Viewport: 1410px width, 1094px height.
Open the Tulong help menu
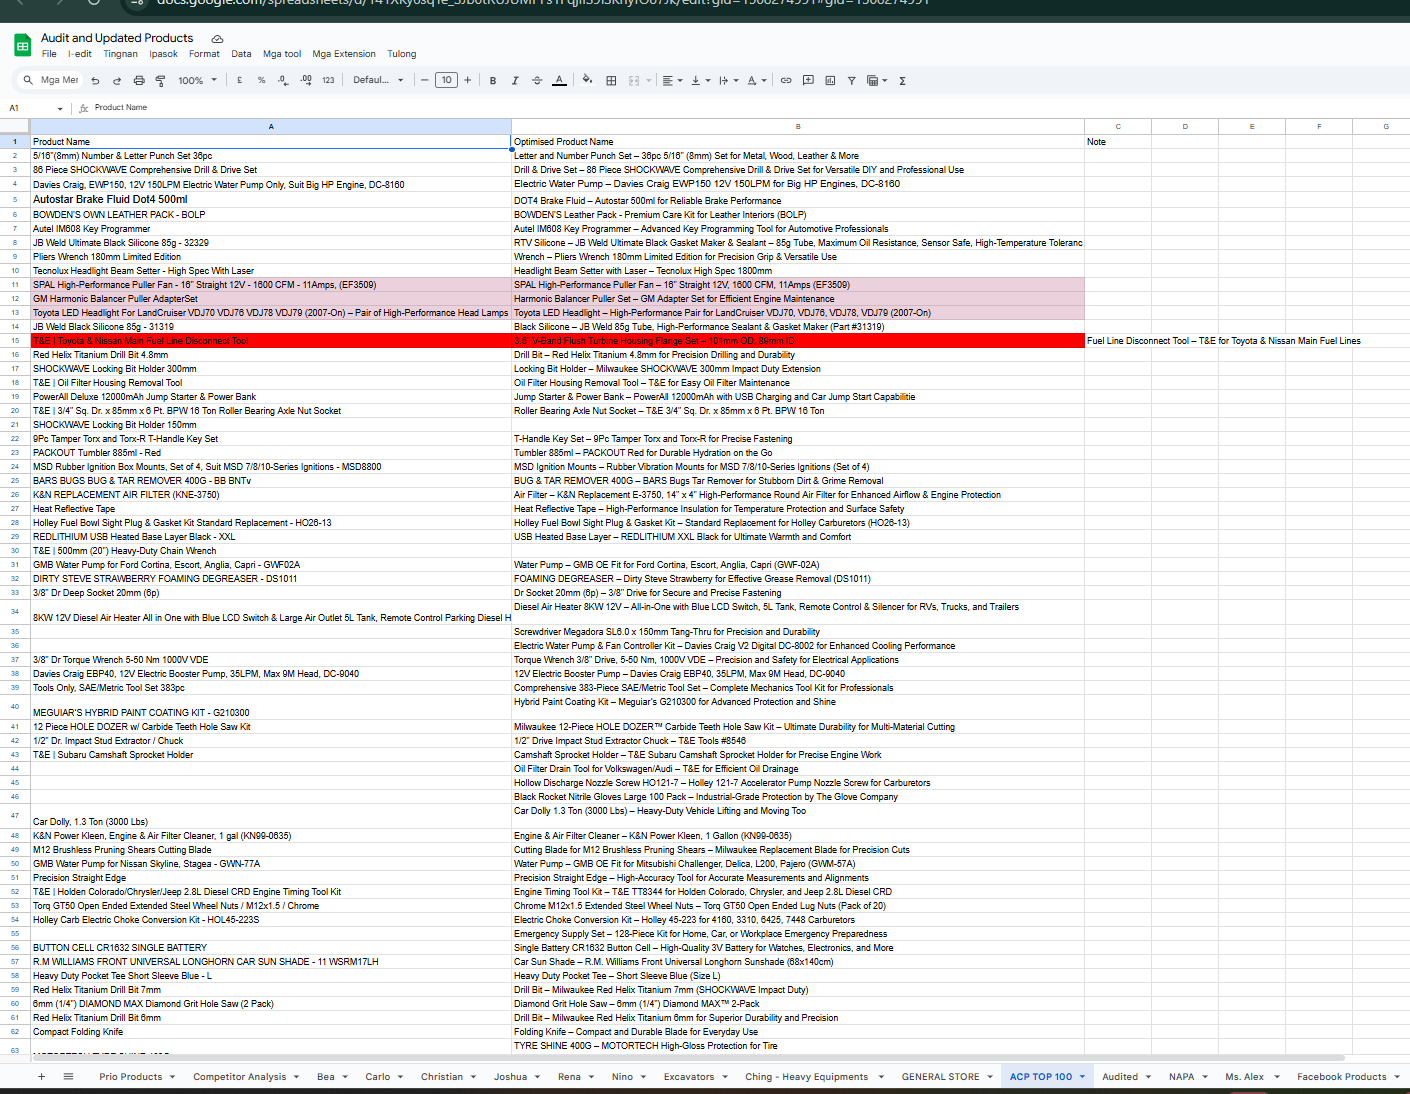[x=402, y=54]
